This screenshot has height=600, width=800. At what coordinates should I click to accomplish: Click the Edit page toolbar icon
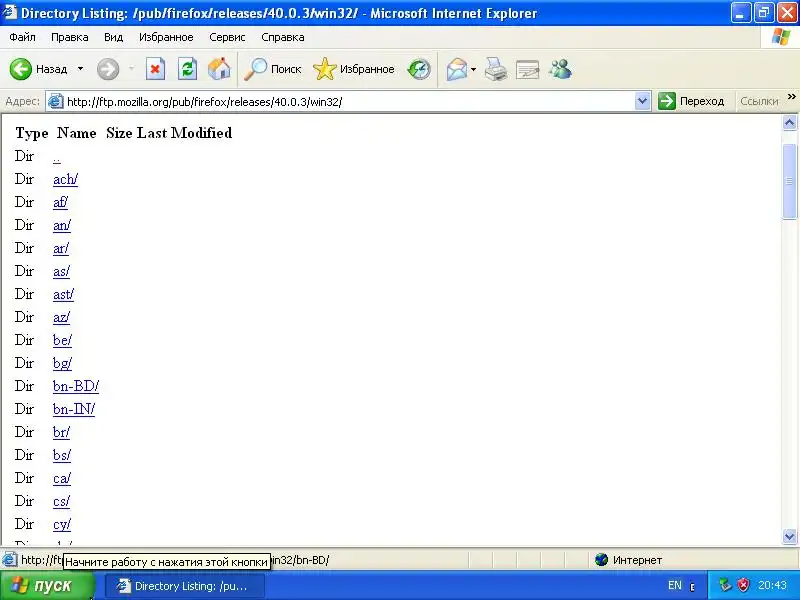528,69
